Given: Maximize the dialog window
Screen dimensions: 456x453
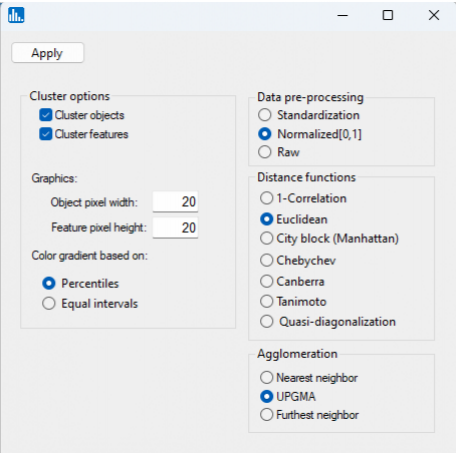Looking at the screenshot, I should 388,15.
